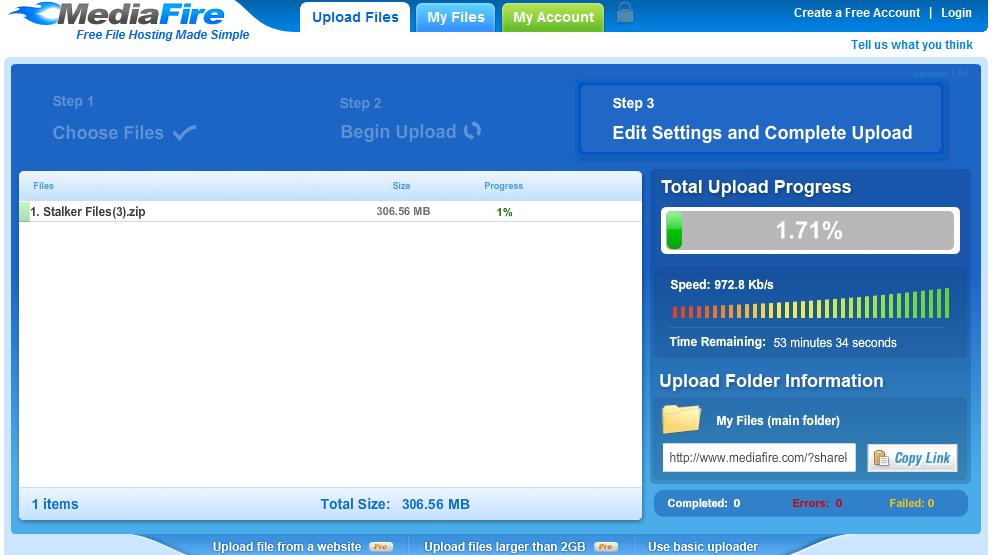Click Step 2 Begin Upload
Screen dimensions: 994x555
coord(410,119)
